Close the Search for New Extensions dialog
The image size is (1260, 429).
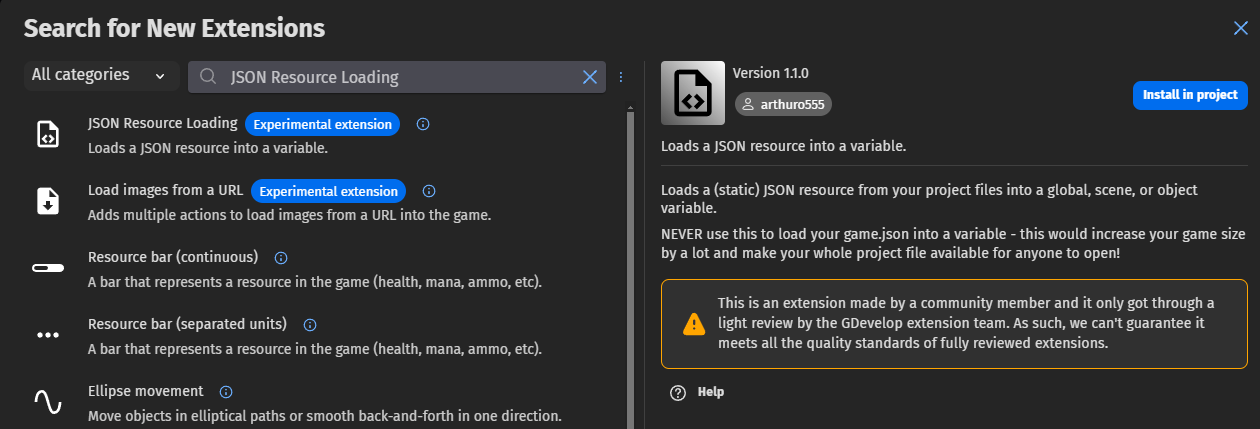point(1241,28)
